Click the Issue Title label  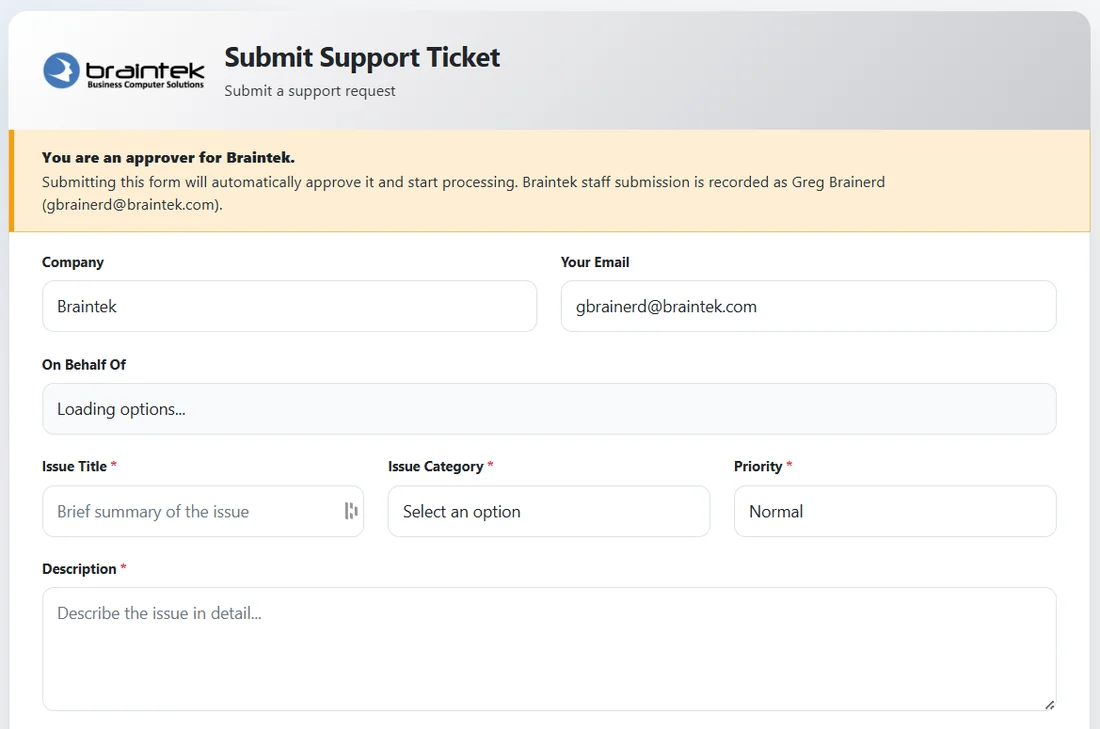74,466
